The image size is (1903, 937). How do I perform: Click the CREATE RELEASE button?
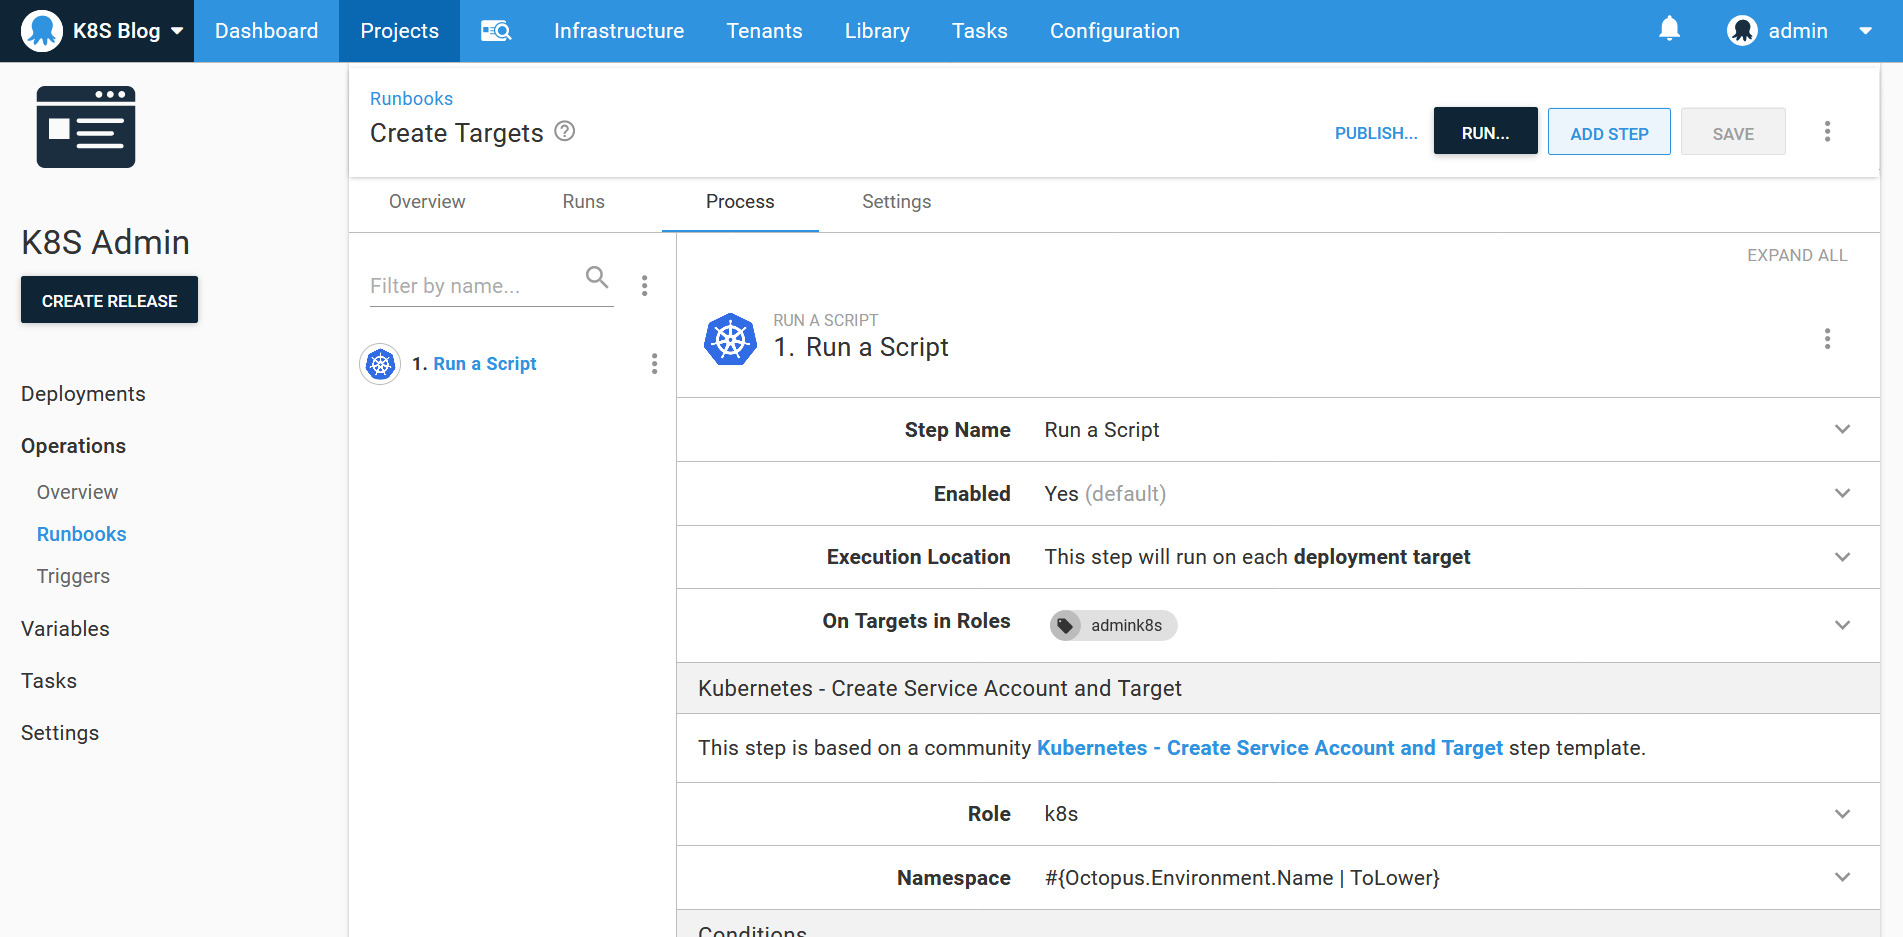coord(110,300)
